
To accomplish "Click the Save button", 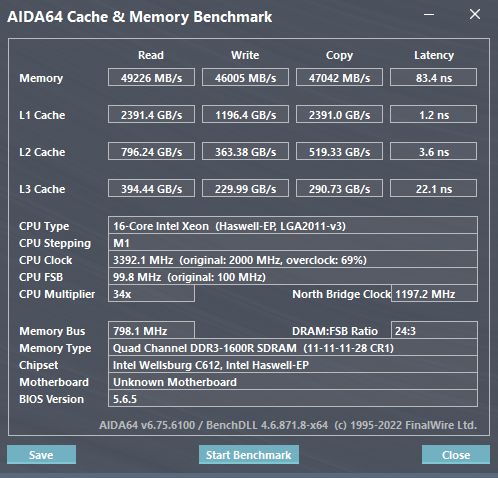I will pyautogui.click(x=41, y=455).
